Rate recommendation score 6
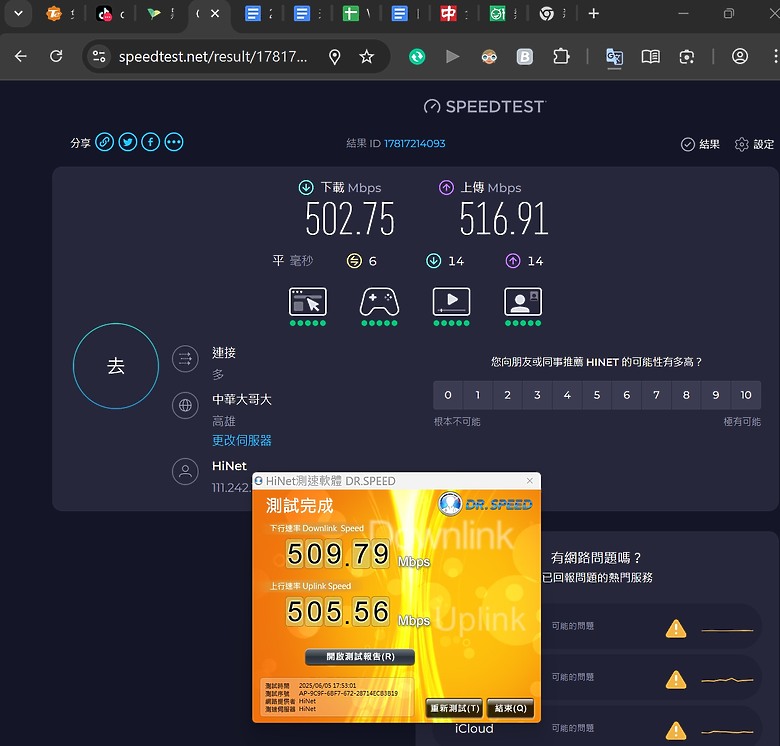 [x=627, y=395]
